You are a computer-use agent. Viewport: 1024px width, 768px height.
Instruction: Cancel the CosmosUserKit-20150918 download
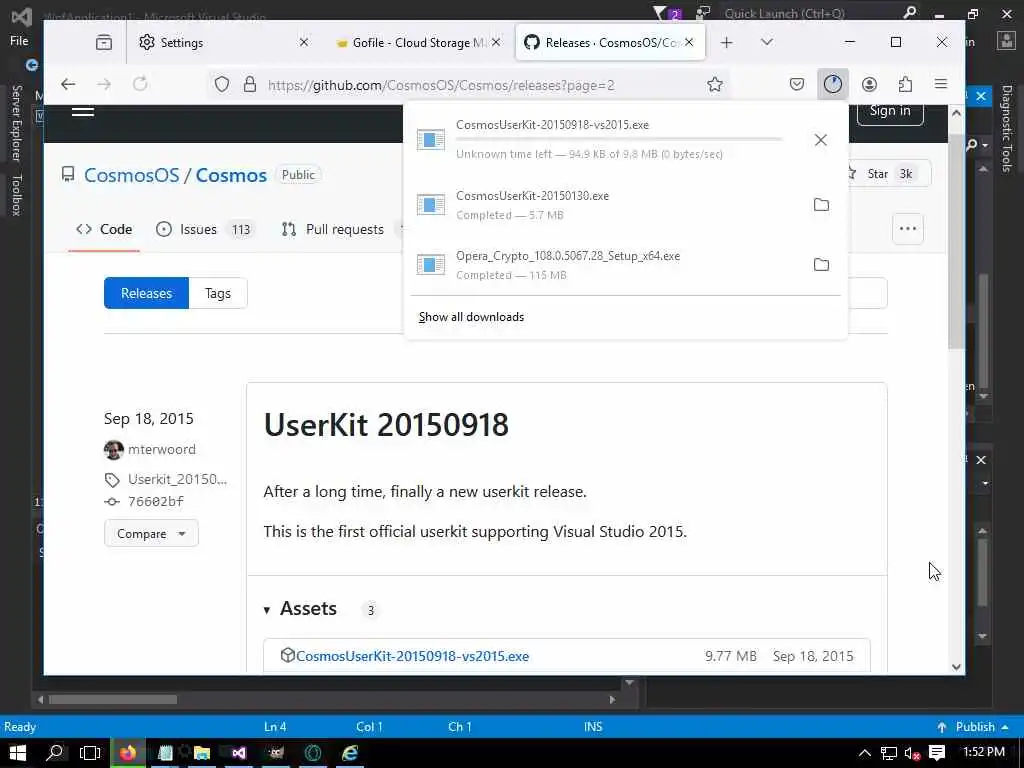[x=821, y=140]
